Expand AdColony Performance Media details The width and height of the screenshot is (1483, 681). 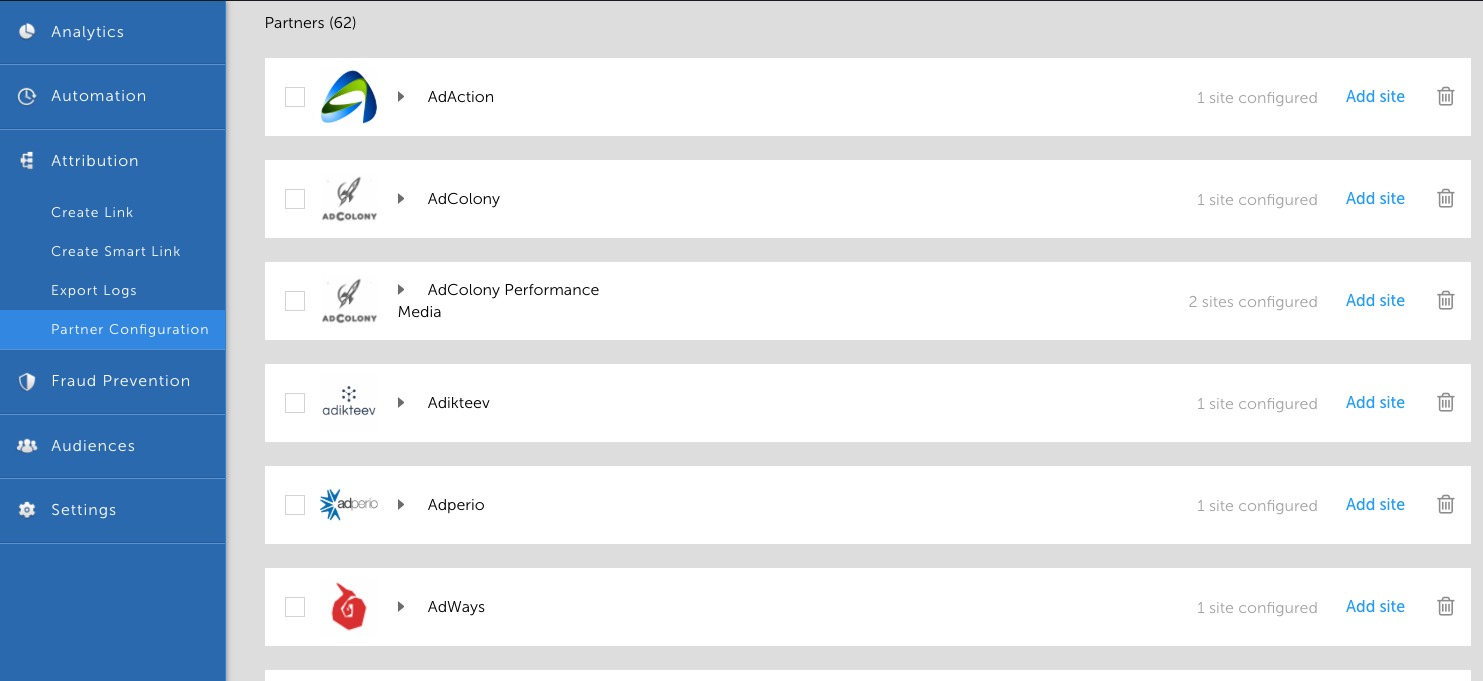(401, 290)
